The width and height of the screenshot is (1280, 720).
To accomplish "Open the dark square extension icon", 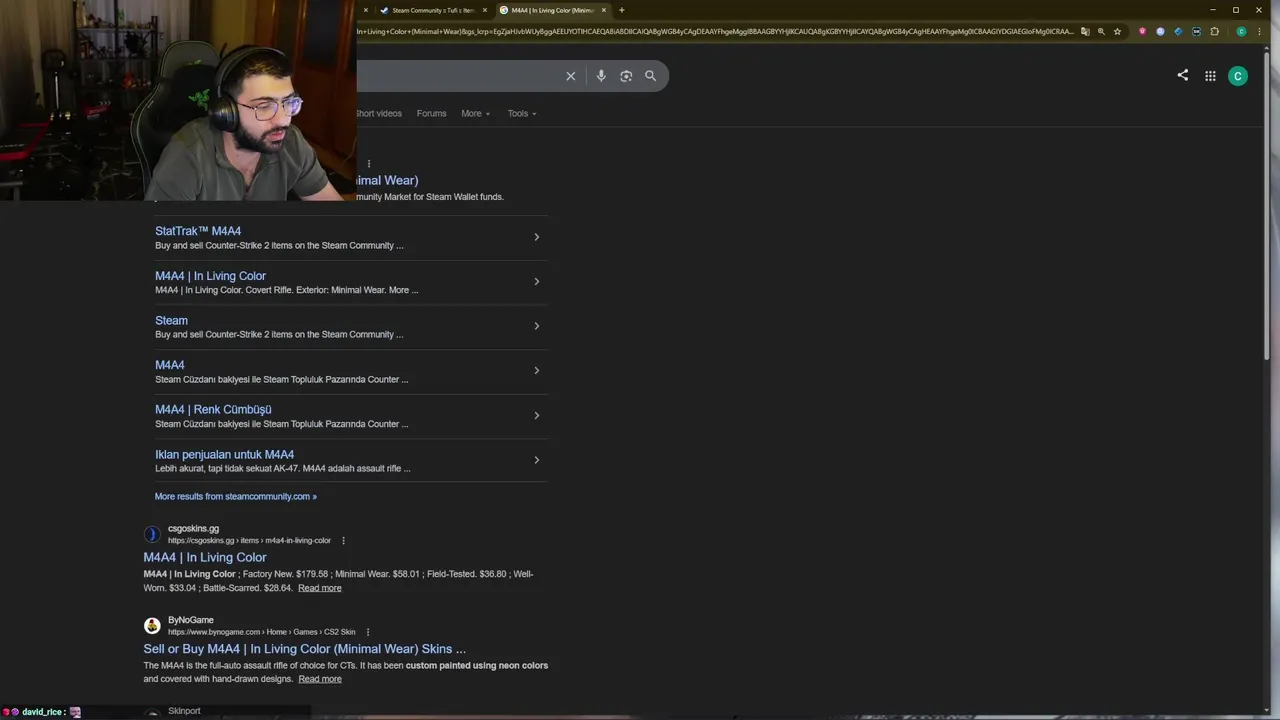I will (x=1196, y=31).
